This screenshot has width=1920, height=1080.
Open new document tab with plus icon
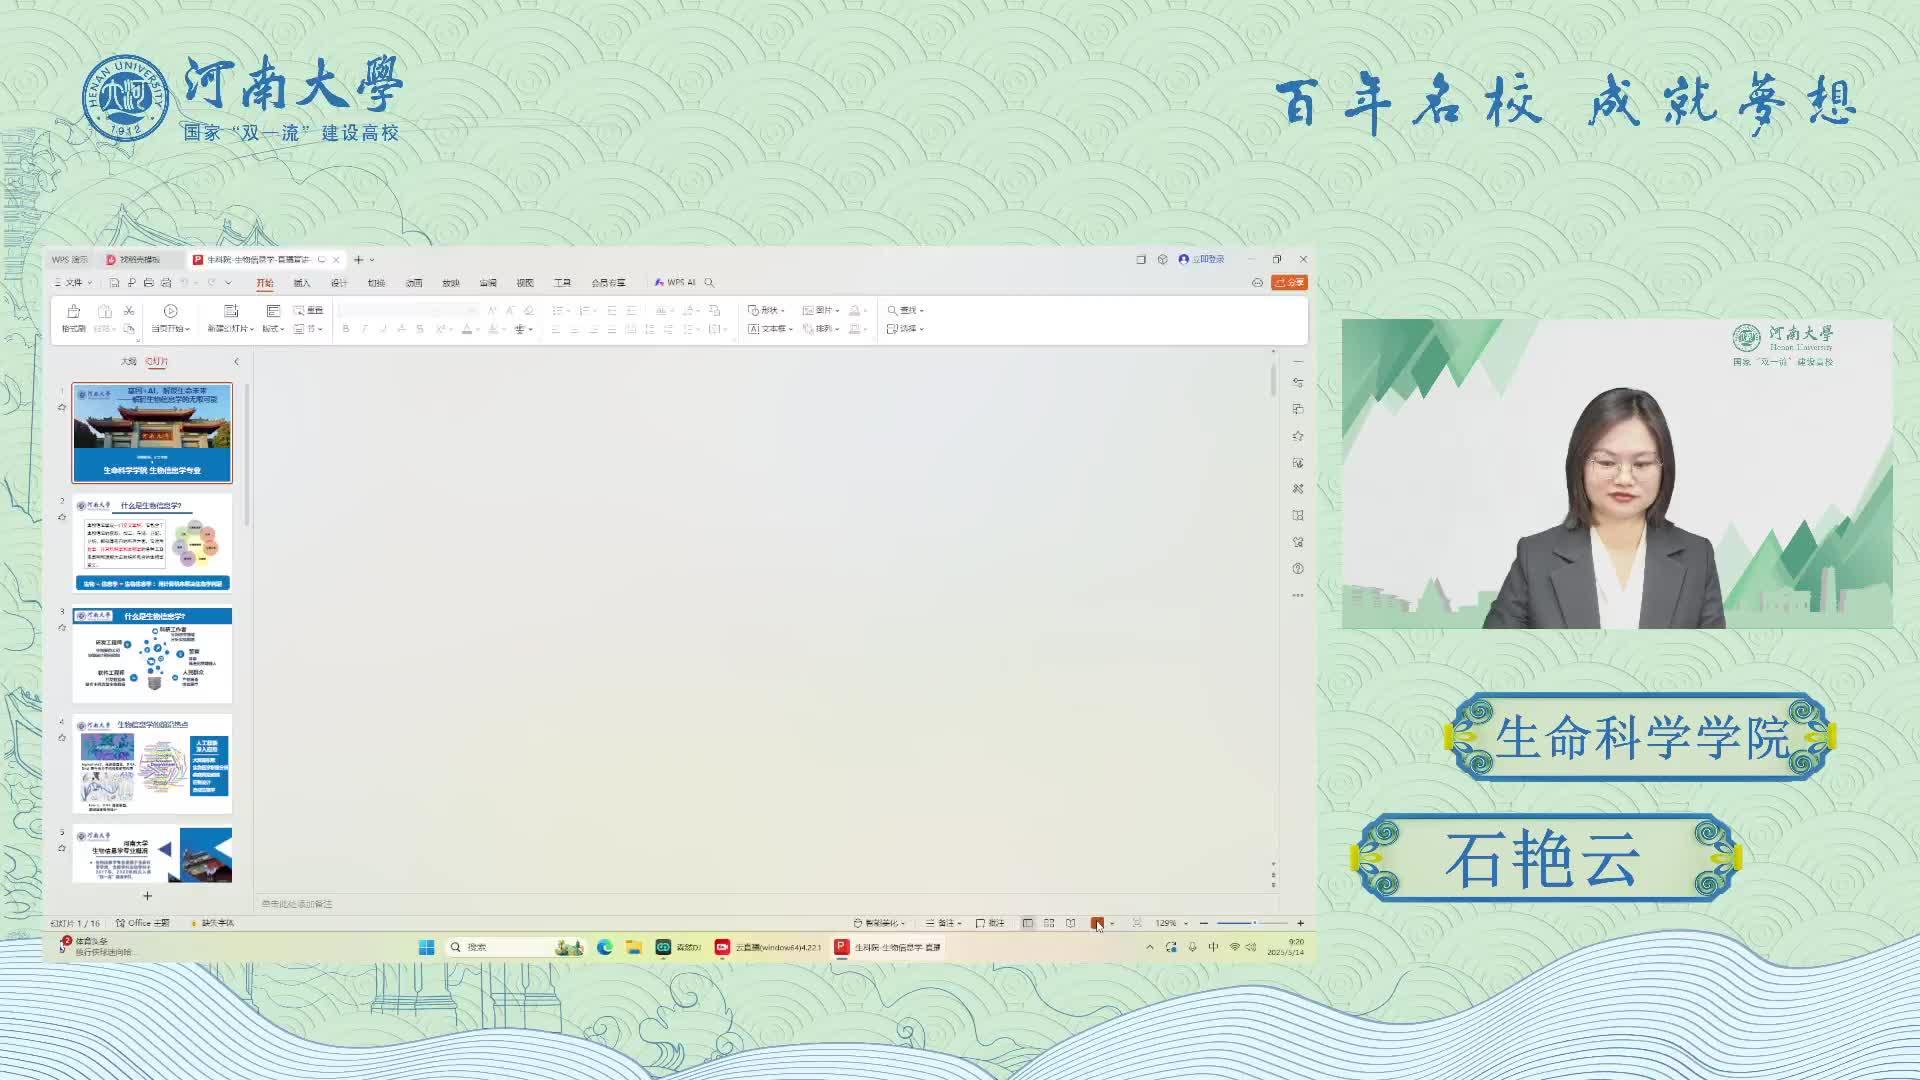pyautogui.click(x=358, y=260)
